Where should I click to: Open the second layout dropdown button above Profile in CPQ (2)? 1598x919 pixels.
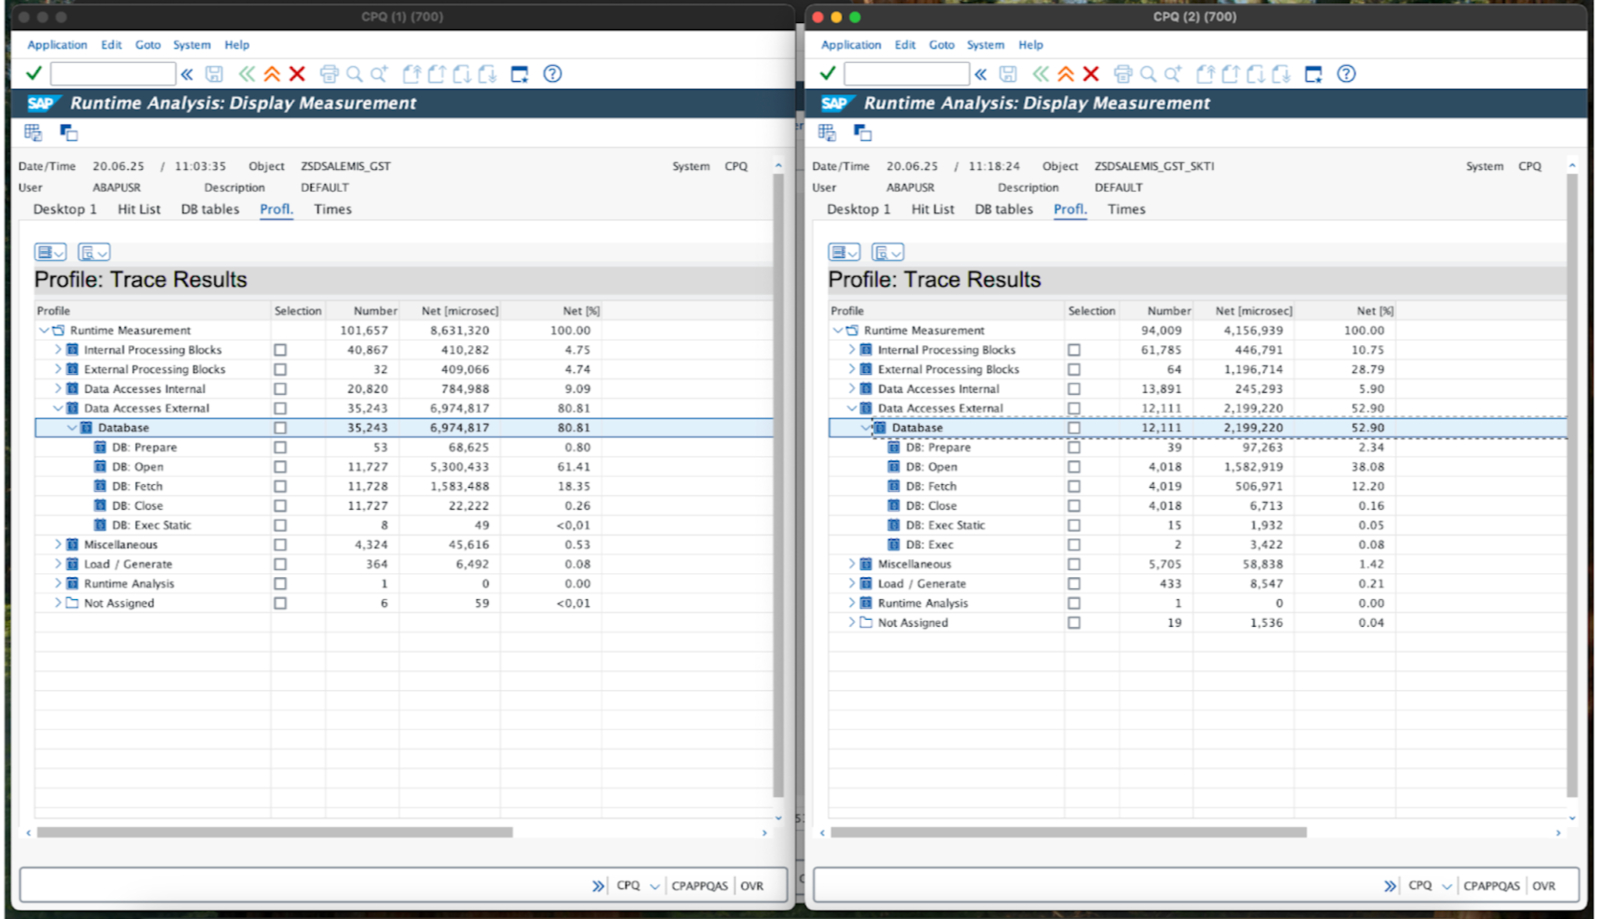887,252
